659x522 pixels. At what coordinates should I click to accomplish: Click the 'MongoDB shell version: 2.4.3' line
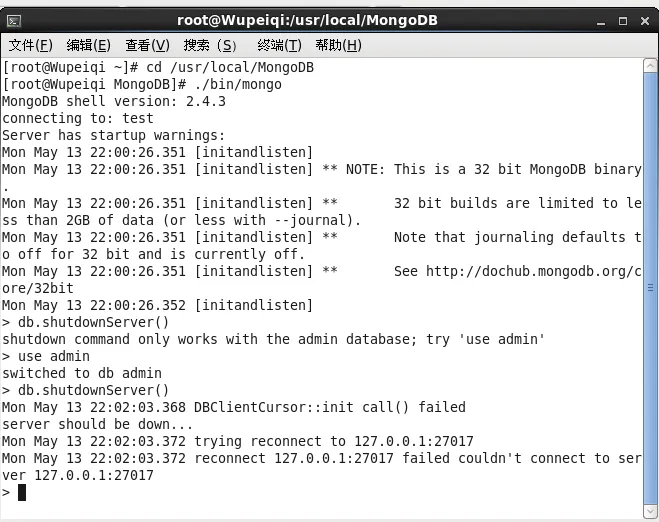tap(114, 101)
